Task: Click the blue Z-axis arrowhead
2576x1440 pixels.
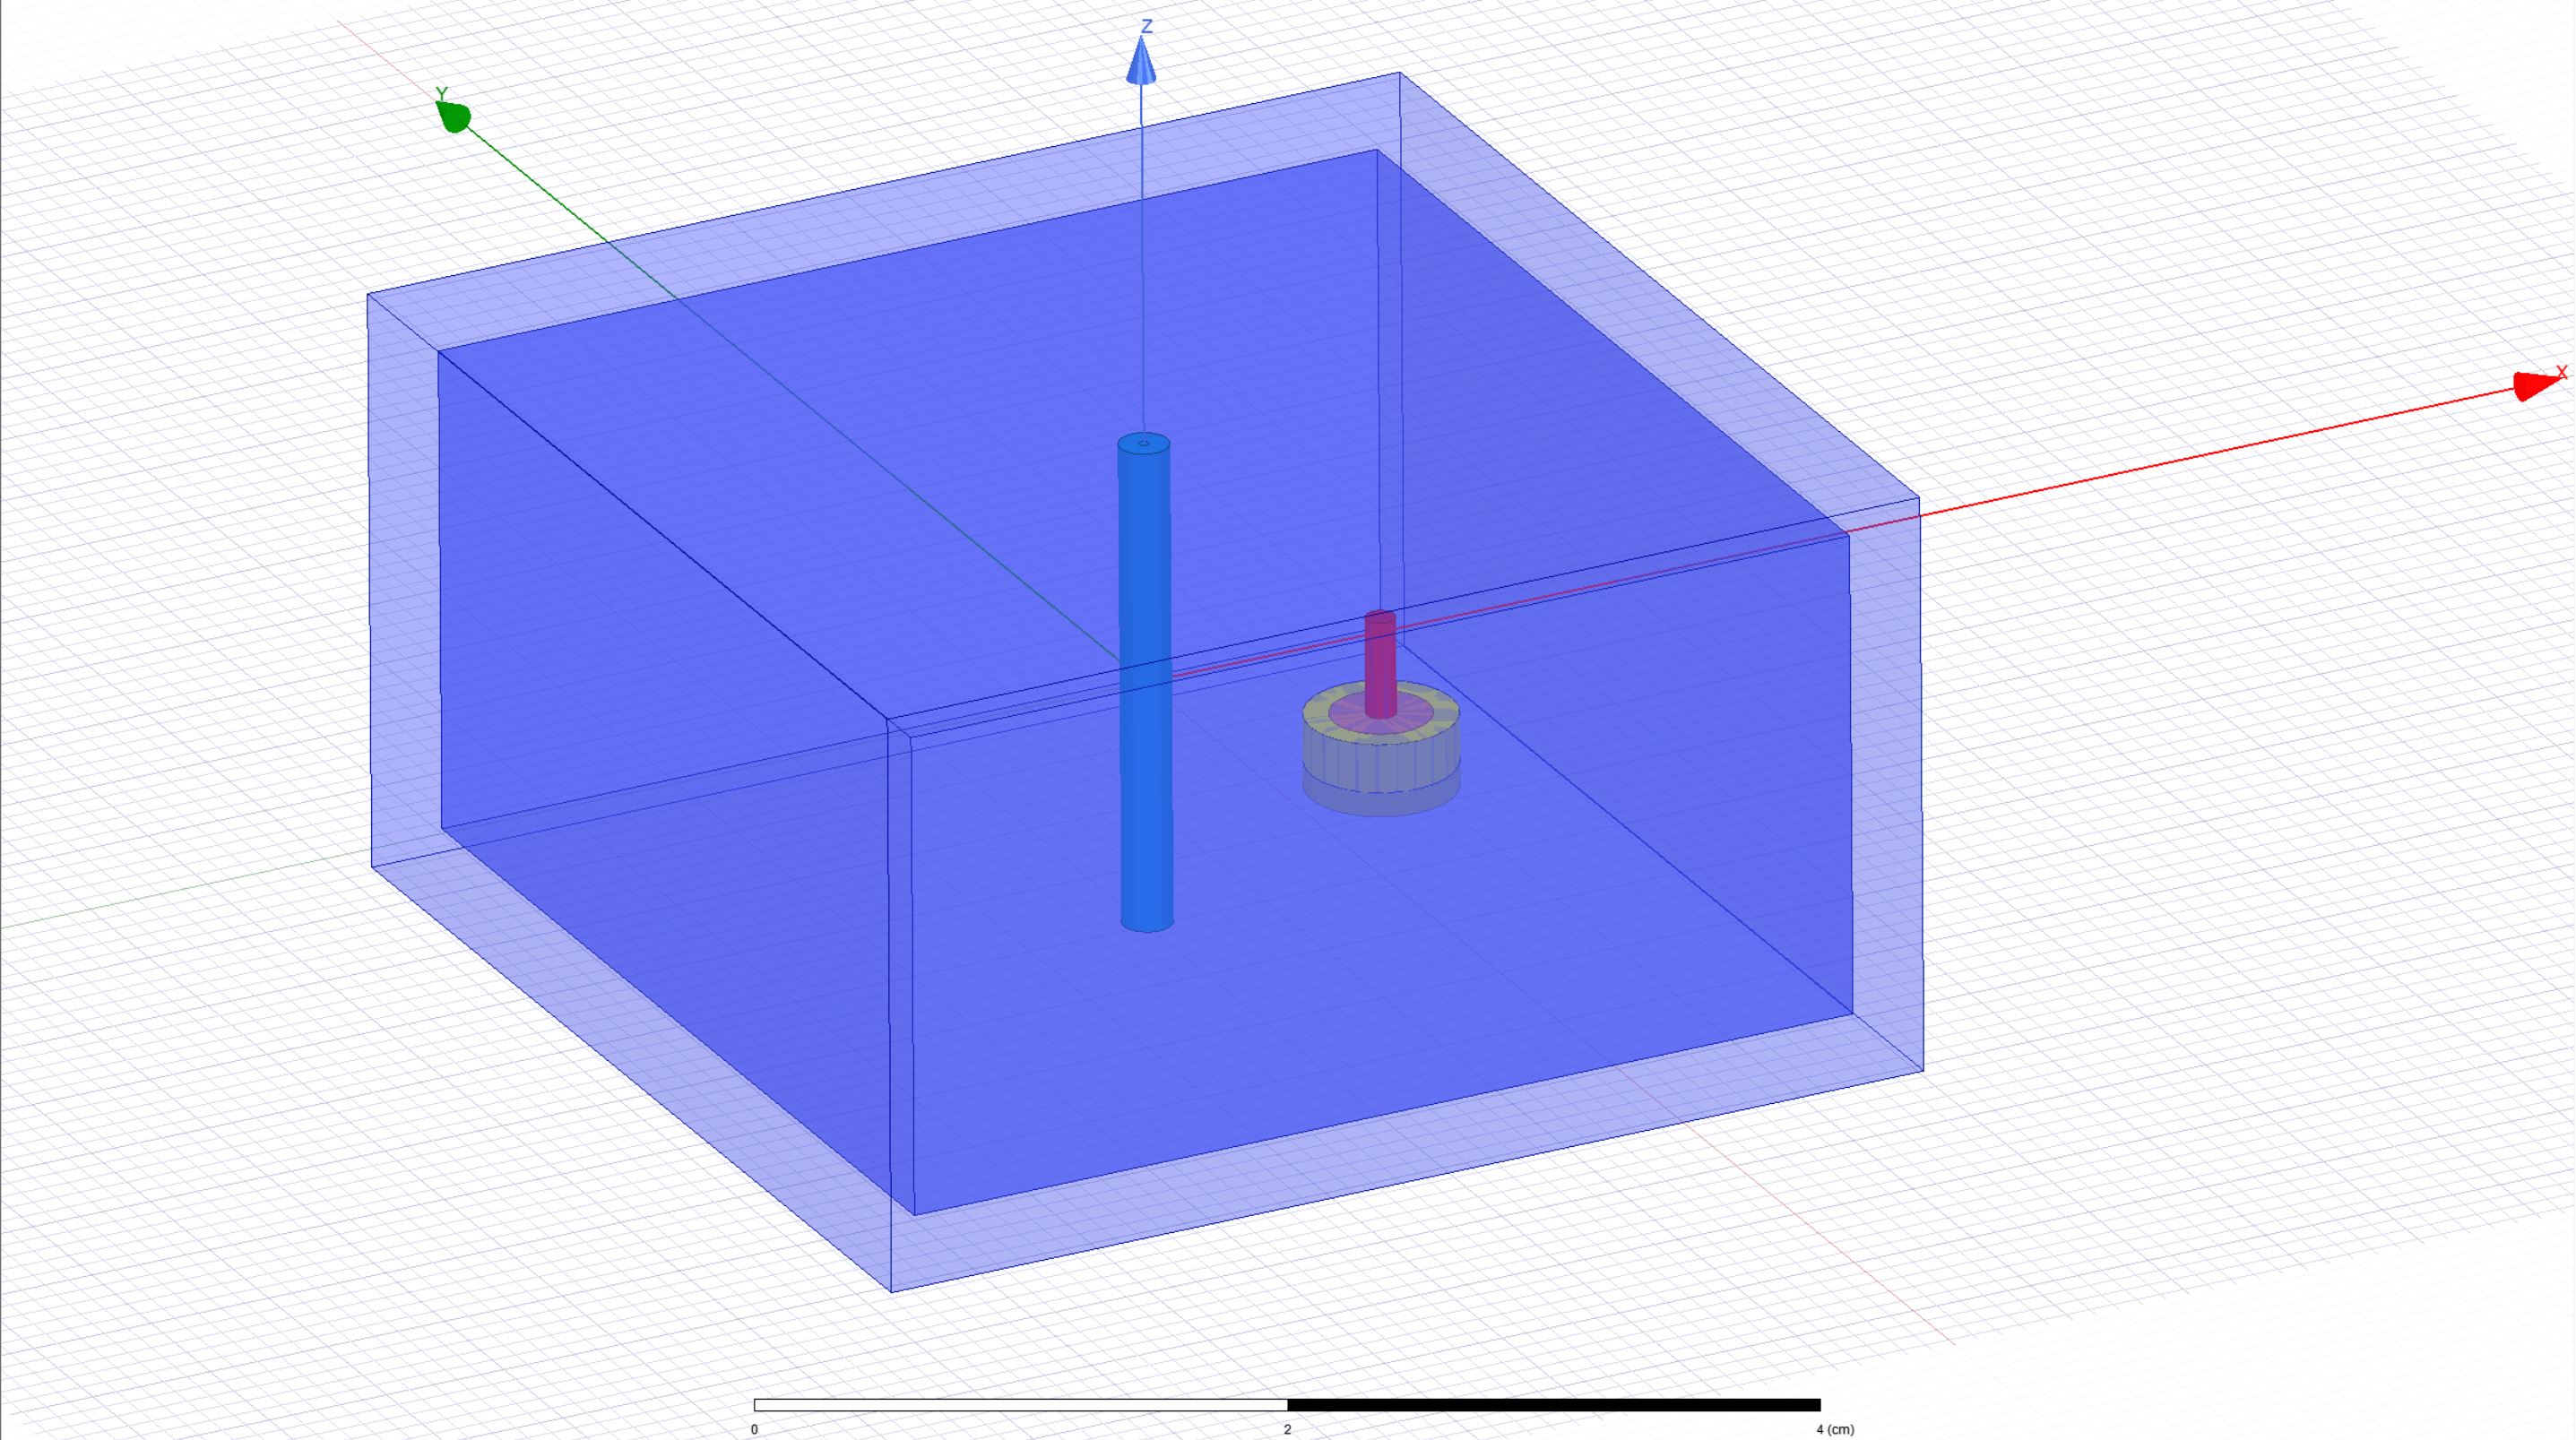Action: pyautogui.click(x=1142, y=62)
